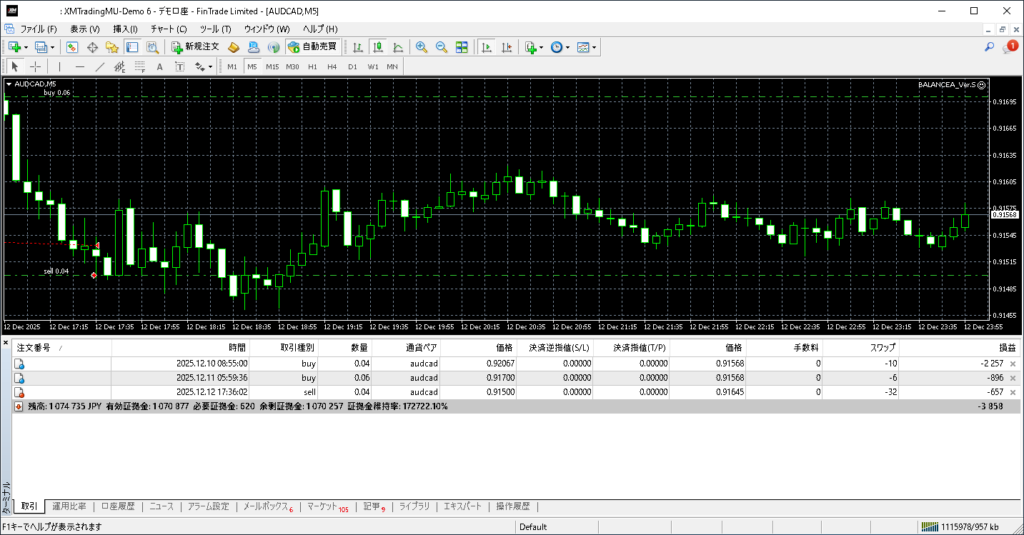This screenshot has height=535, width=1024.
Task: Open the indicators list dropdown arrow
Action: point(541,47)
